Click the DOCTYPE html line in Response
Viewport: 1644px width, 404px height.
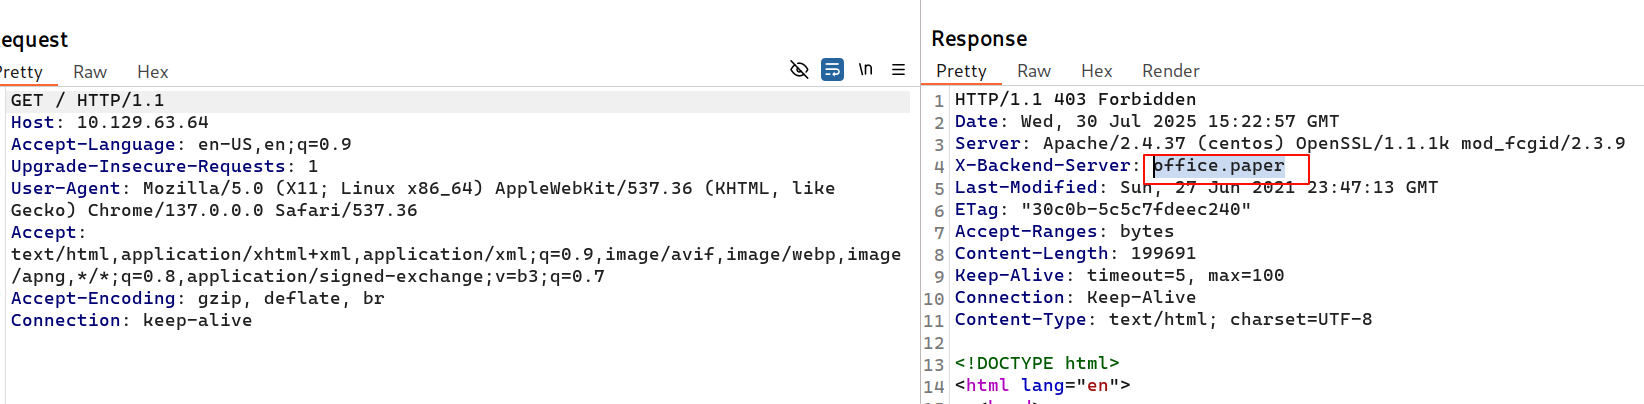click(x=1036, y=363)
